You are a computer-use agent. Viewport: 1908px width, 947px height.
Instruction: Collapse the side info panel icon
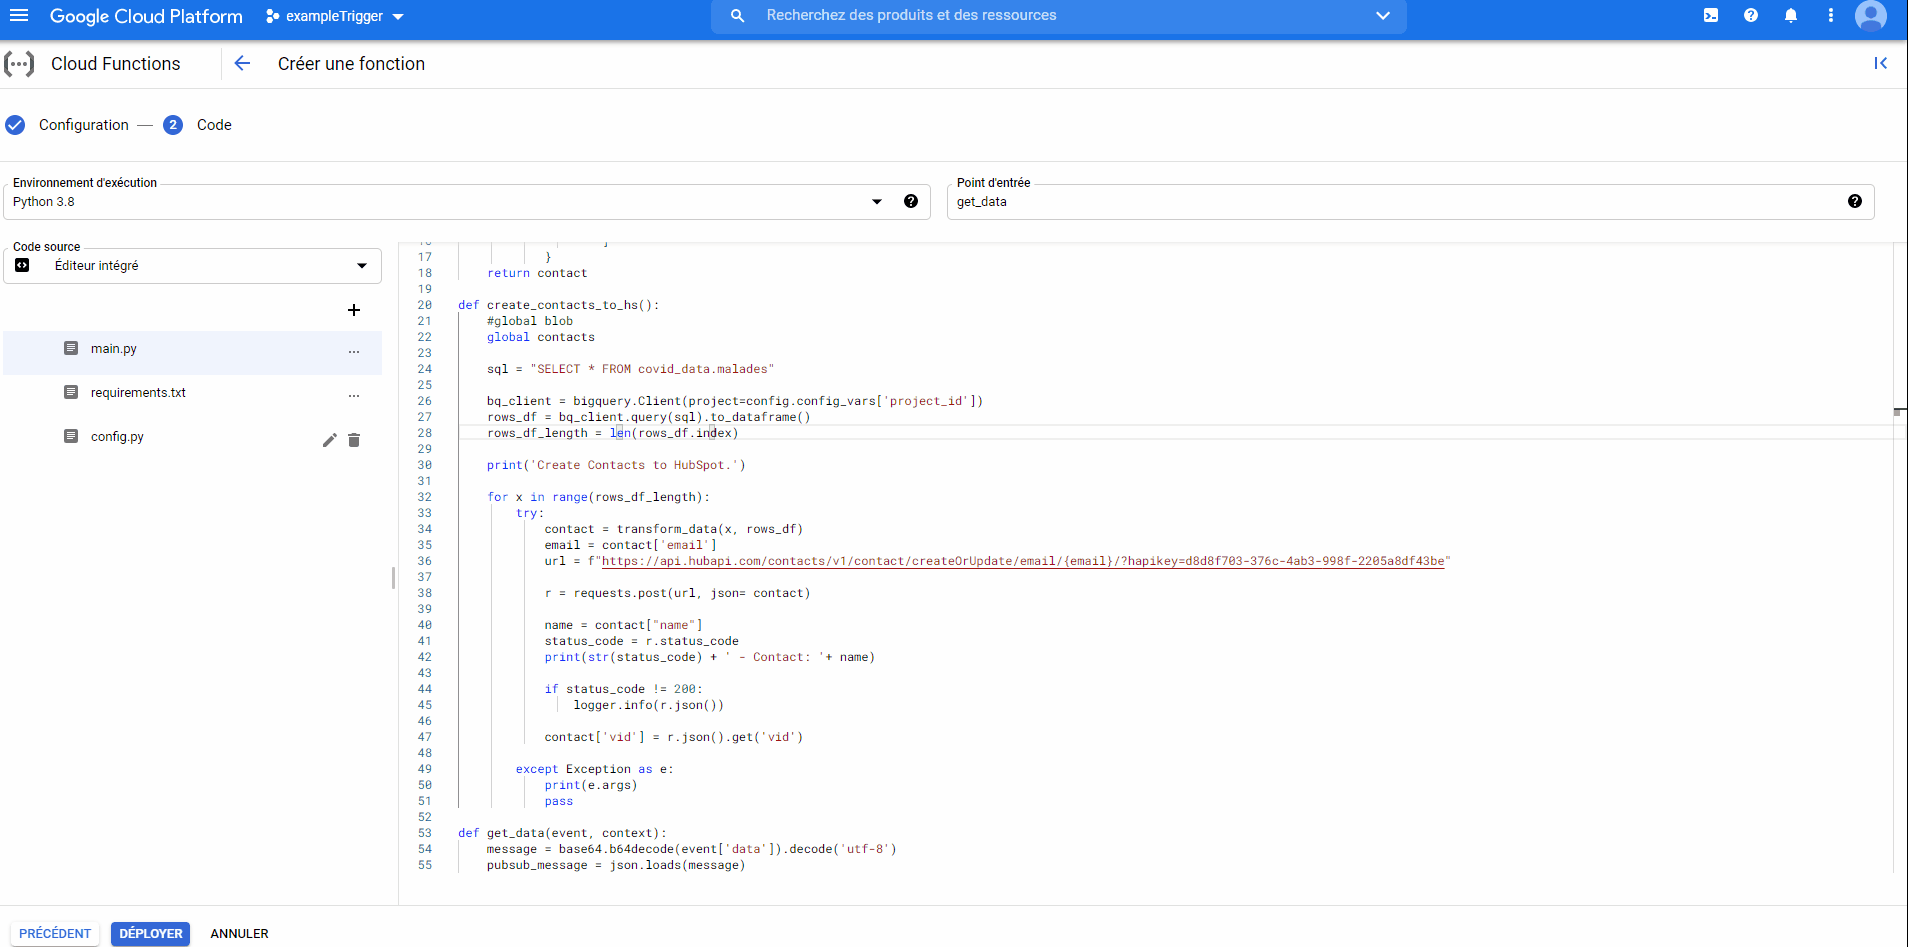1880,64
